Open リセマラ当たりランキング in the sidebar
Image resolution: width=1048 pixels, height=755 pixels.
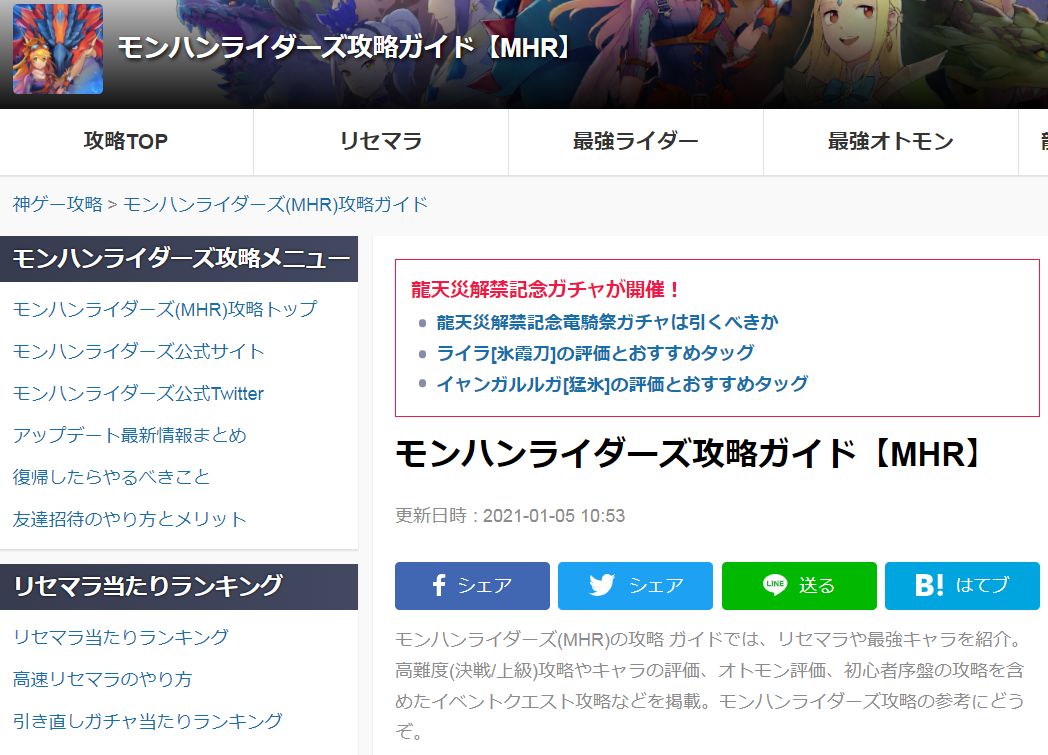point(119,636)
